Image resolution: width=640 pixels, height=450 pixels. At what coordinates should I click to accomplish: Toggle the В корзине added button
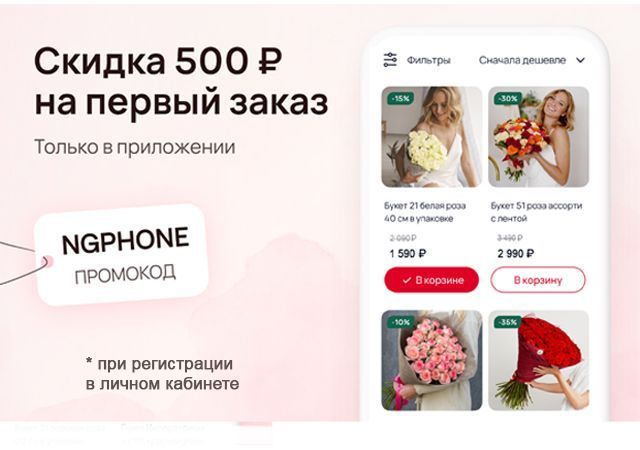click(431, 280)
